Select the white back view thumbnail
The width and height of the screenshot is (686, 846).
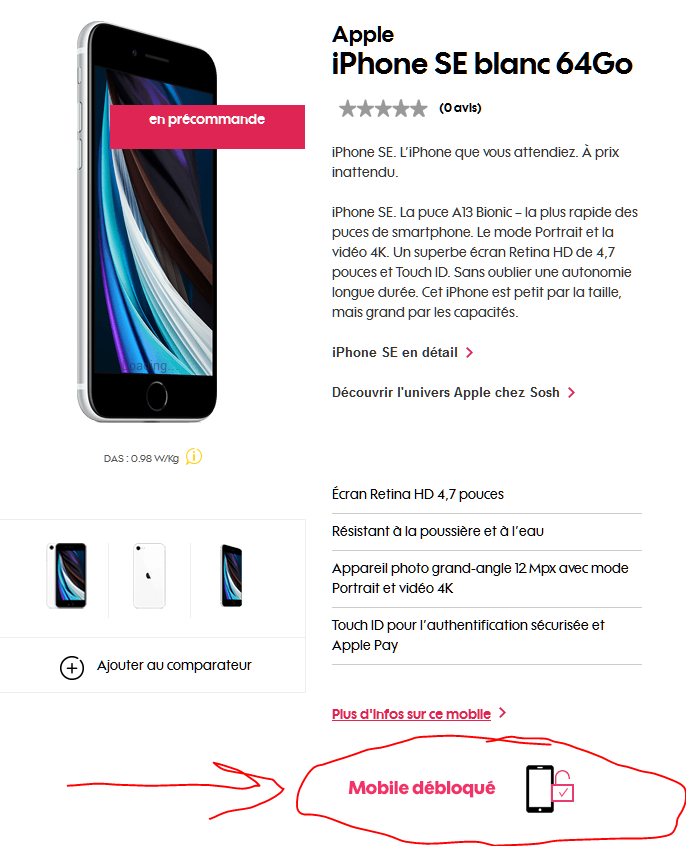(x=150, y=576)
